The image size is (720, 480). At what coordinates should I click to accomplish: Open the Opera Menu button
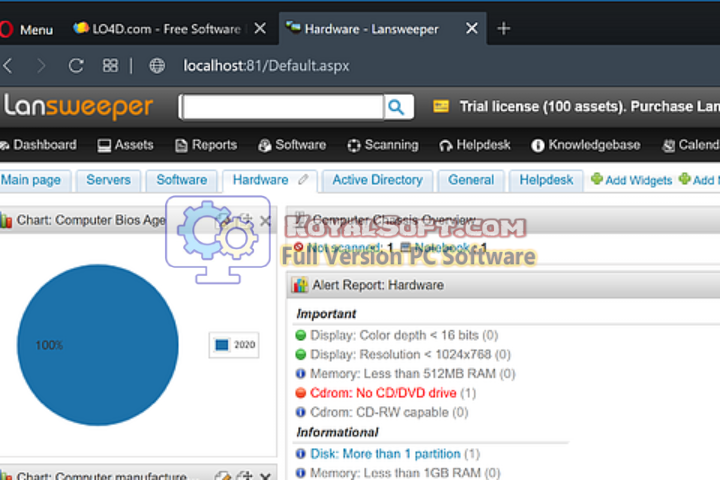(27, 30)
